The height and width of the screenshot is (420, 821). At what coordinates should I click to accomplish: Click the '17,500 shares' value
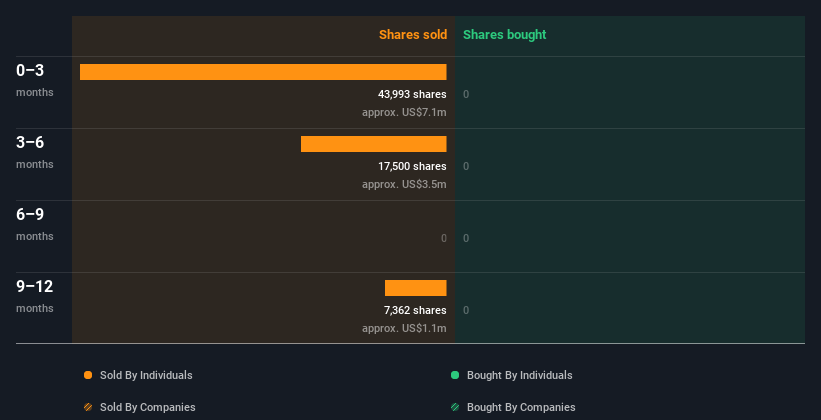(x=412, y=167)
